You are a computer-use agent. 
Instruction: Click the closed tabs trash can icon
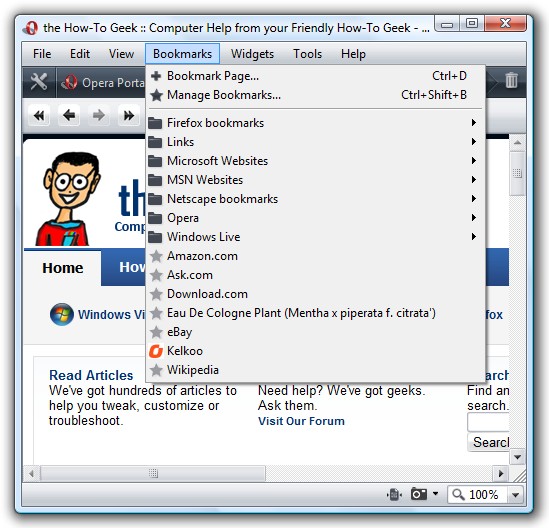[x=511, y=80]
